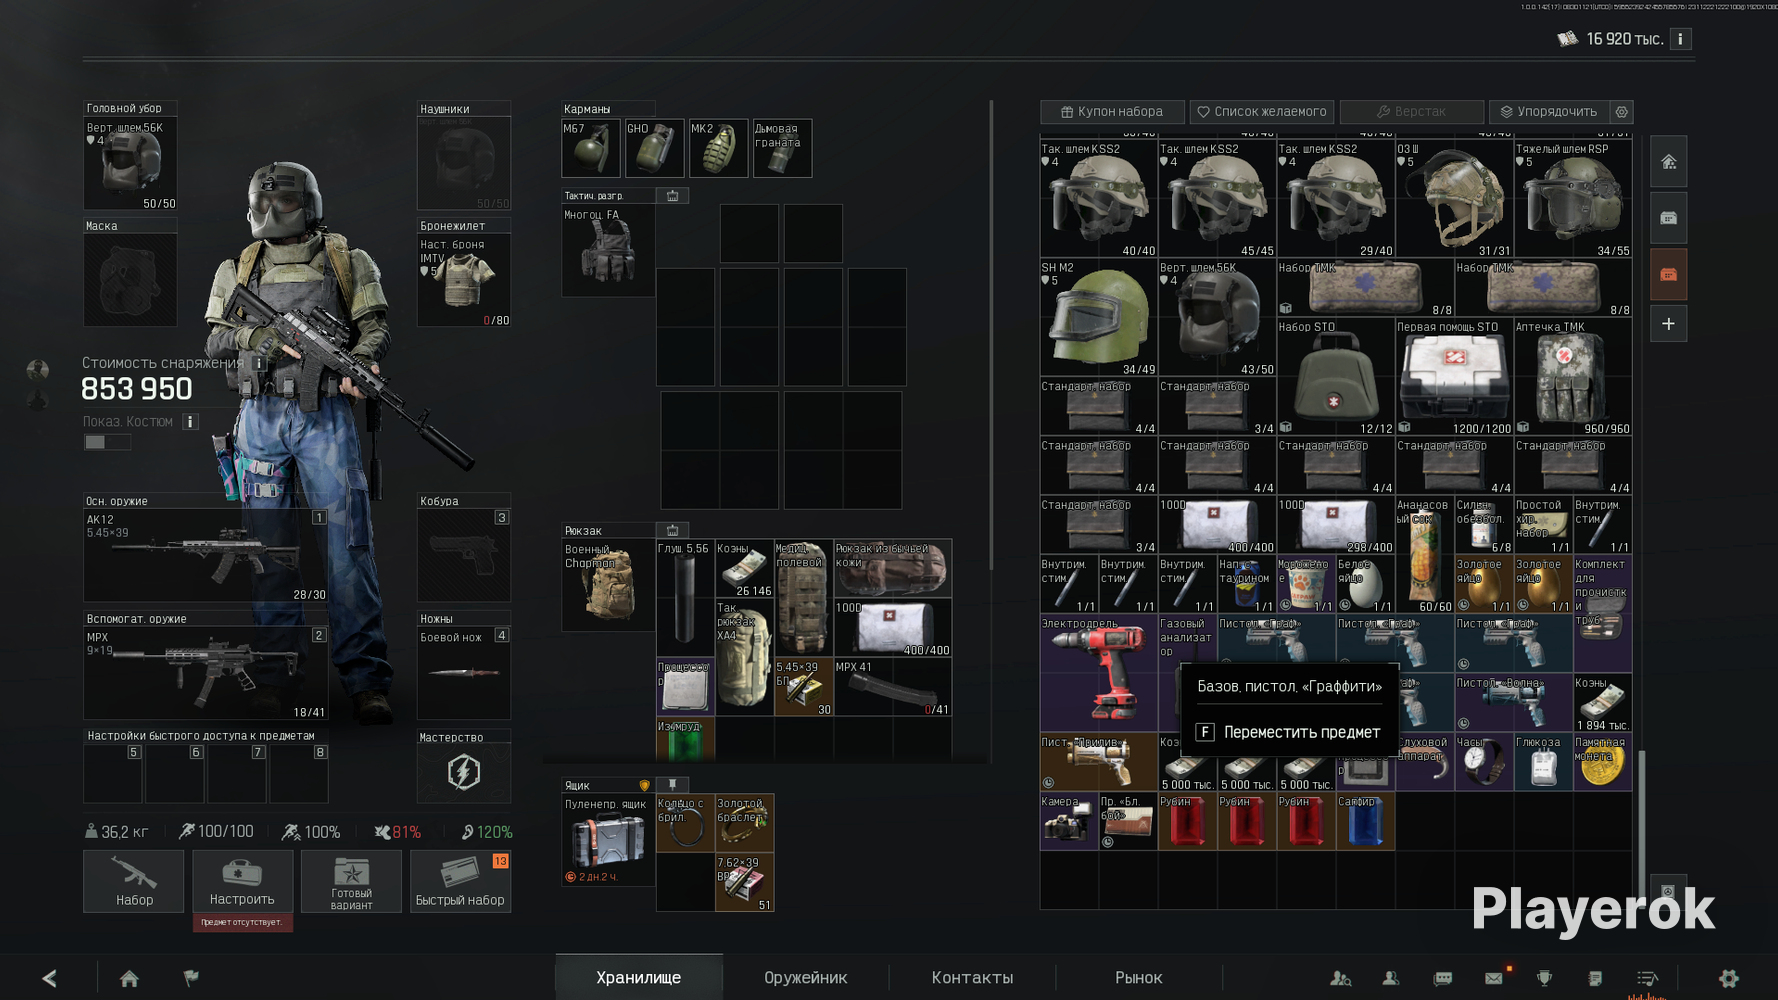Add a storage with the plus icon
The height and width of the screenshot is (1000, 1778).
pyautogui.click(x=1668, y=324)
